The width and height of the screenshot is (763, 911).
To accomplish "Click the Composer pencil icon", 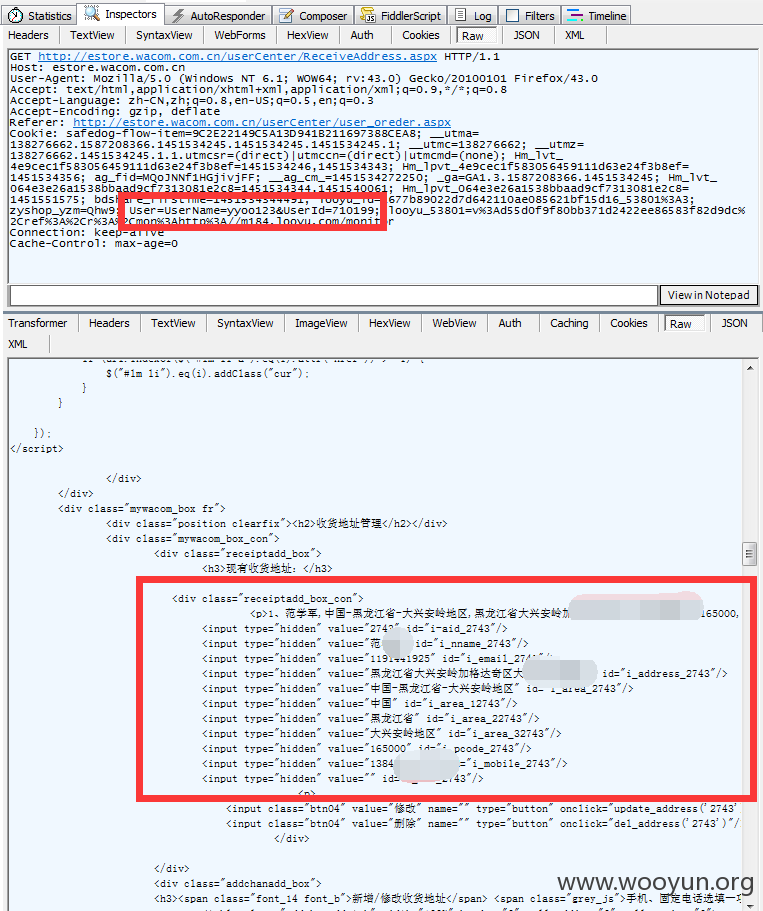I will pyautogui.click(x=286, y=16).
